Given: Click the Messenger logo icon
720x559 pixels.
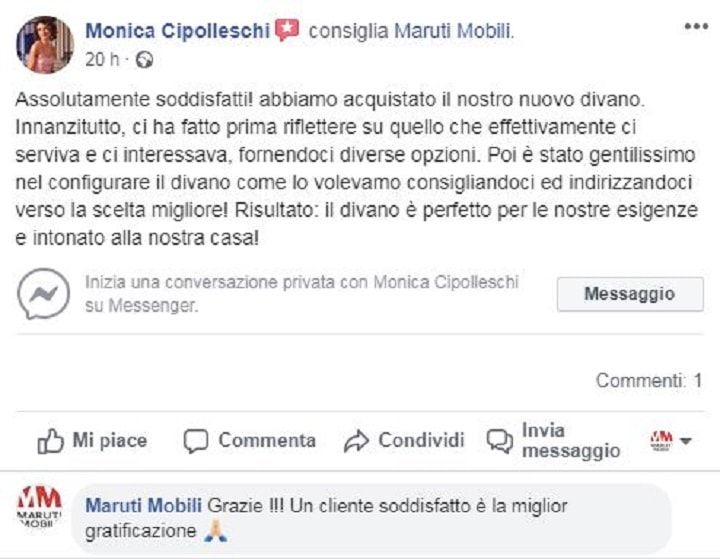Looking at the screenshot, I should click(44, 294).
